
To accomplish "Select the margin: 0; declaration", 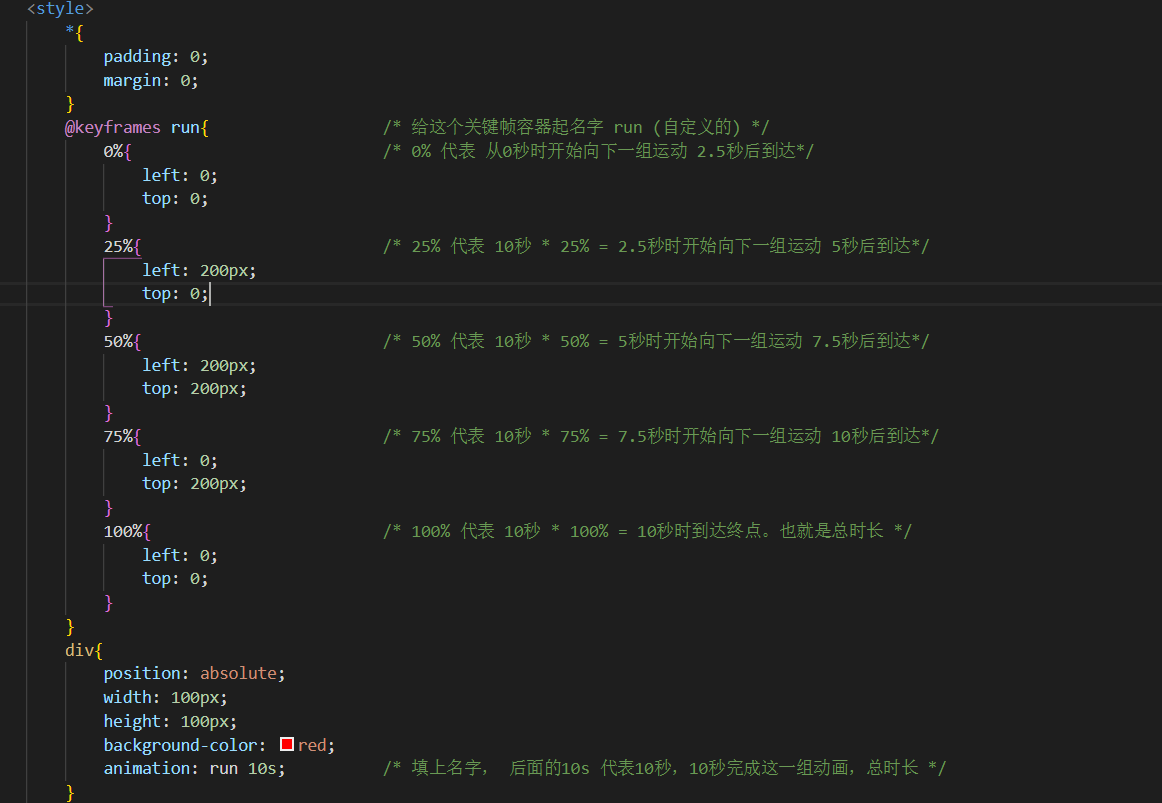I will [150, 80].
